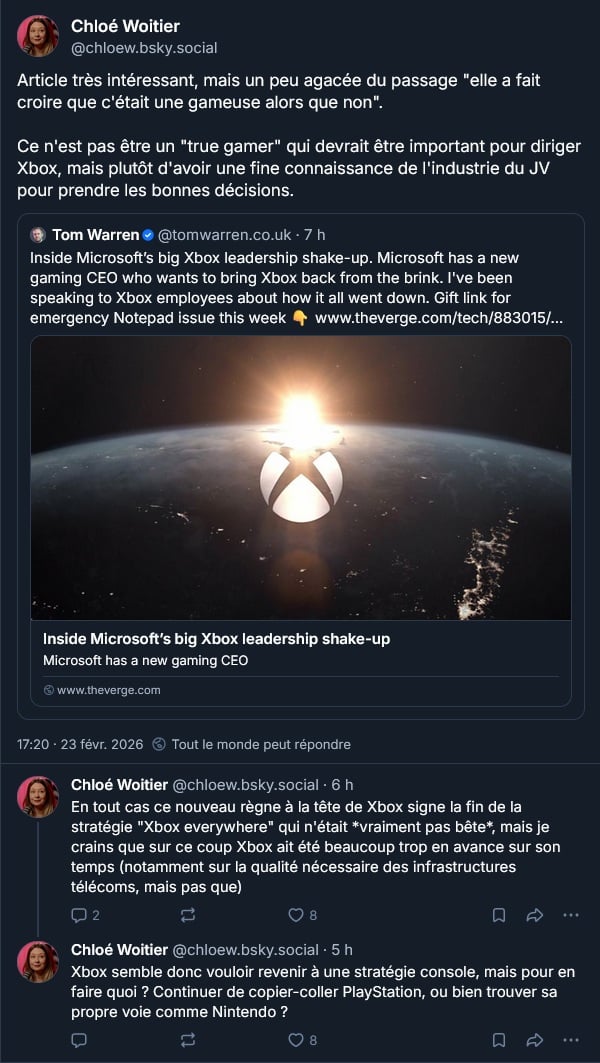
Task: Like the 5 h console strategy post
Action: 295,1040
